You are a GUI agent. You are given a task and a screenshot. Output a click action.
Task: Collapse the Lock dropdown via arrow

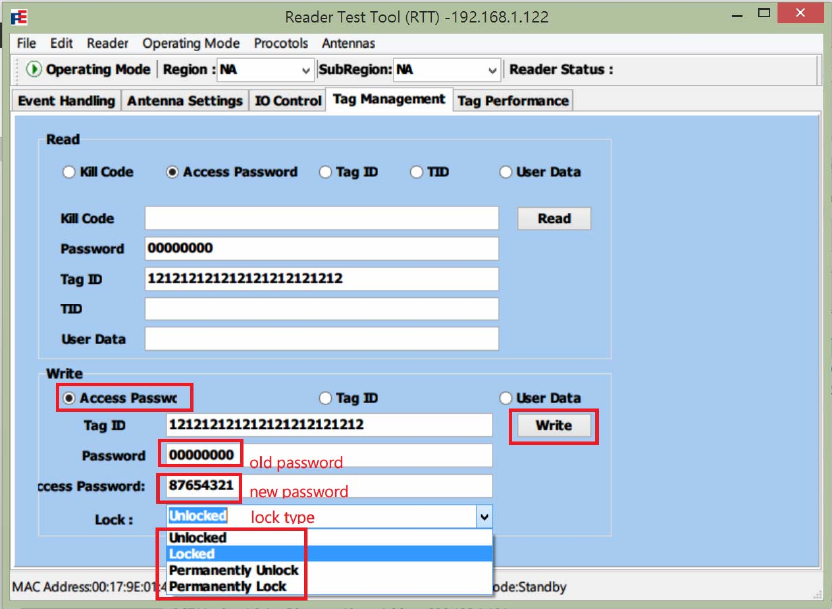[x=484, y=516]
